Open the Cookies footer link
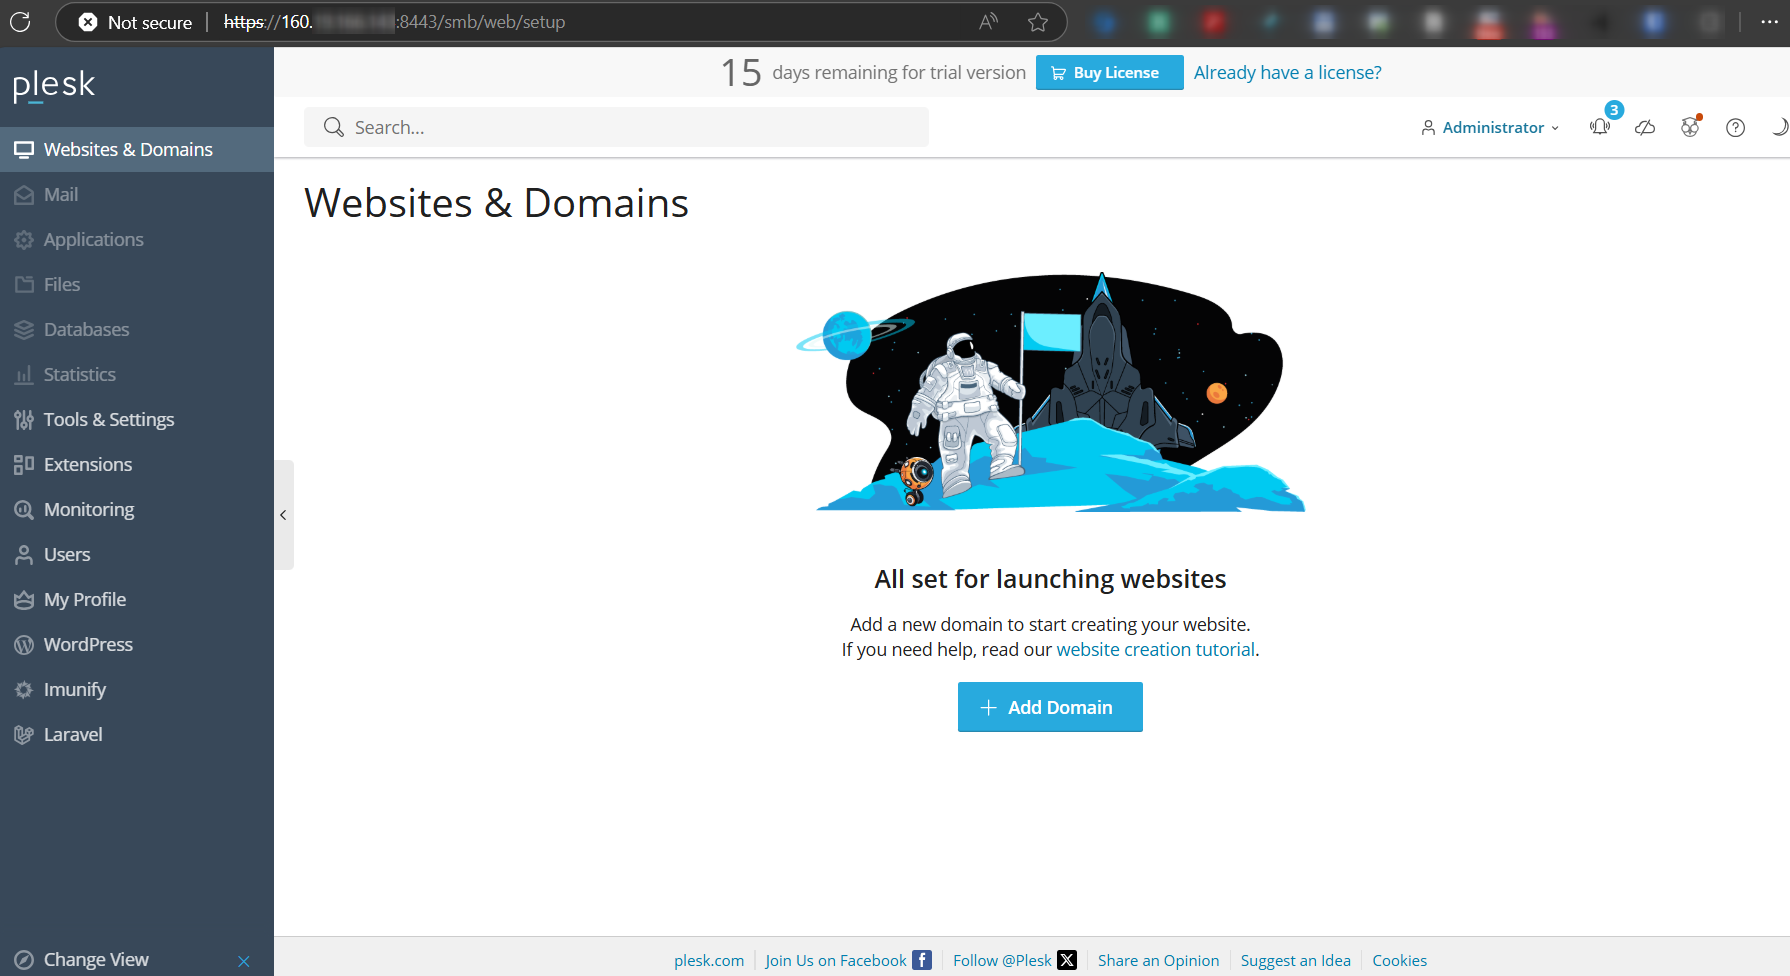 [1399, 960]
